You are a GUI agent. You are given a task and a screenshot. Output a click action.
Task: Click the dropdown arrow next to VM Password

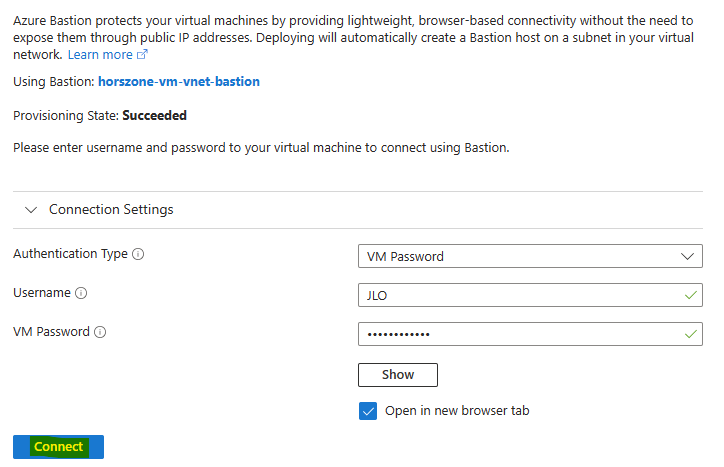687,256
